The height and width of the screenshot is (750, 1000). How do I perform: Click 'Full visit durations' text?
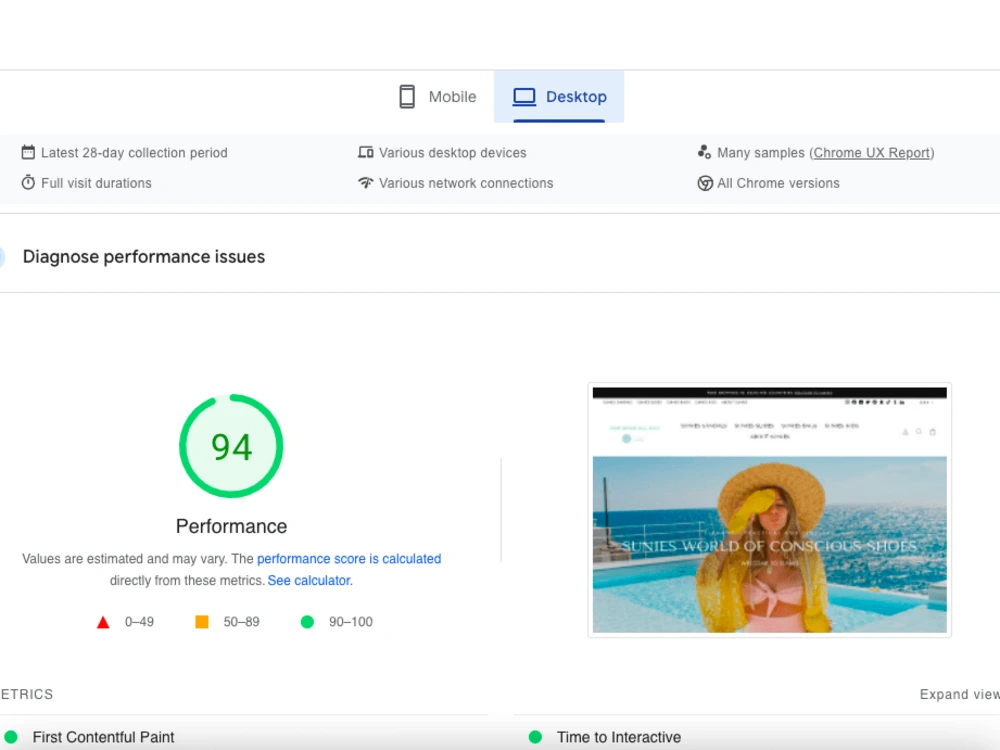click(96, 183)
